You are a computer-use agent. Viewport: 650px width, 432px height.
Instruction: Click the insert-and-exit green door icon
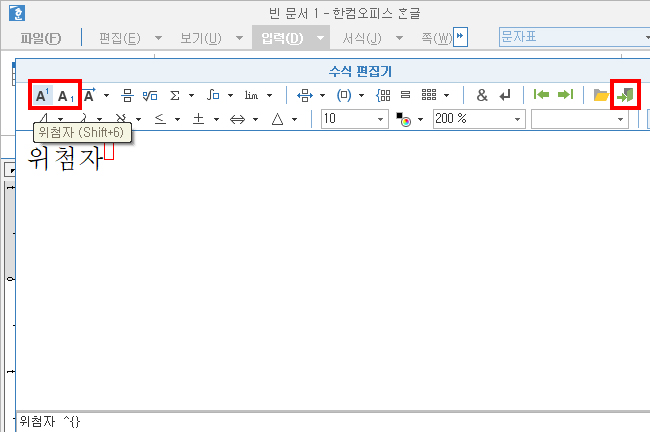pyautogui.click(x=625, y=95)
